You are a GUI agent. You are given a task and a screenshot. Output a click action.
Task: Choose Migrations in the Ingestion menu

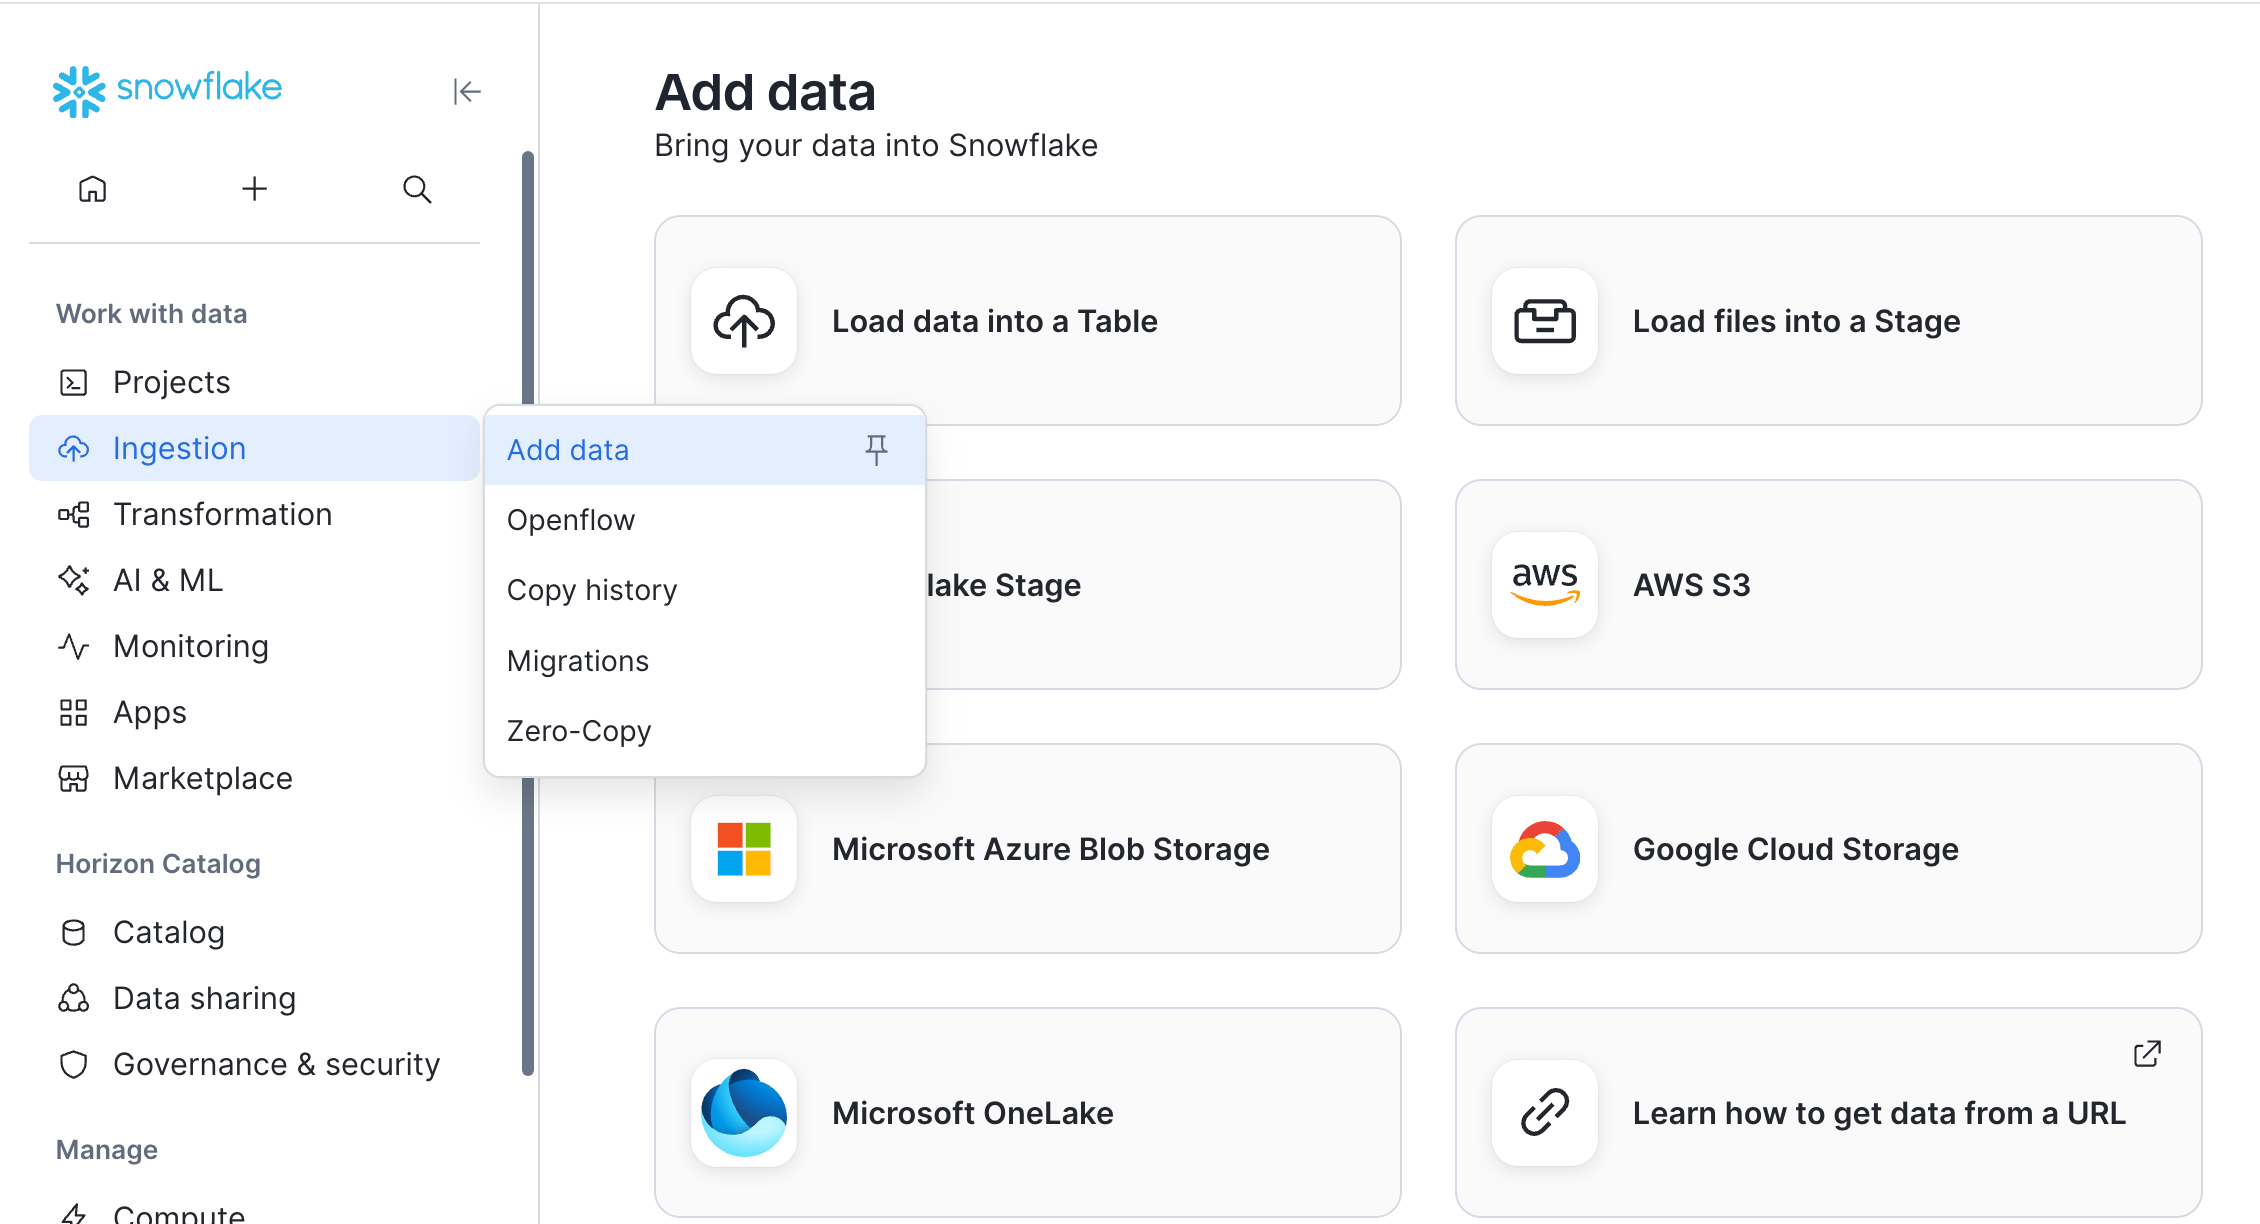[705, 661]
